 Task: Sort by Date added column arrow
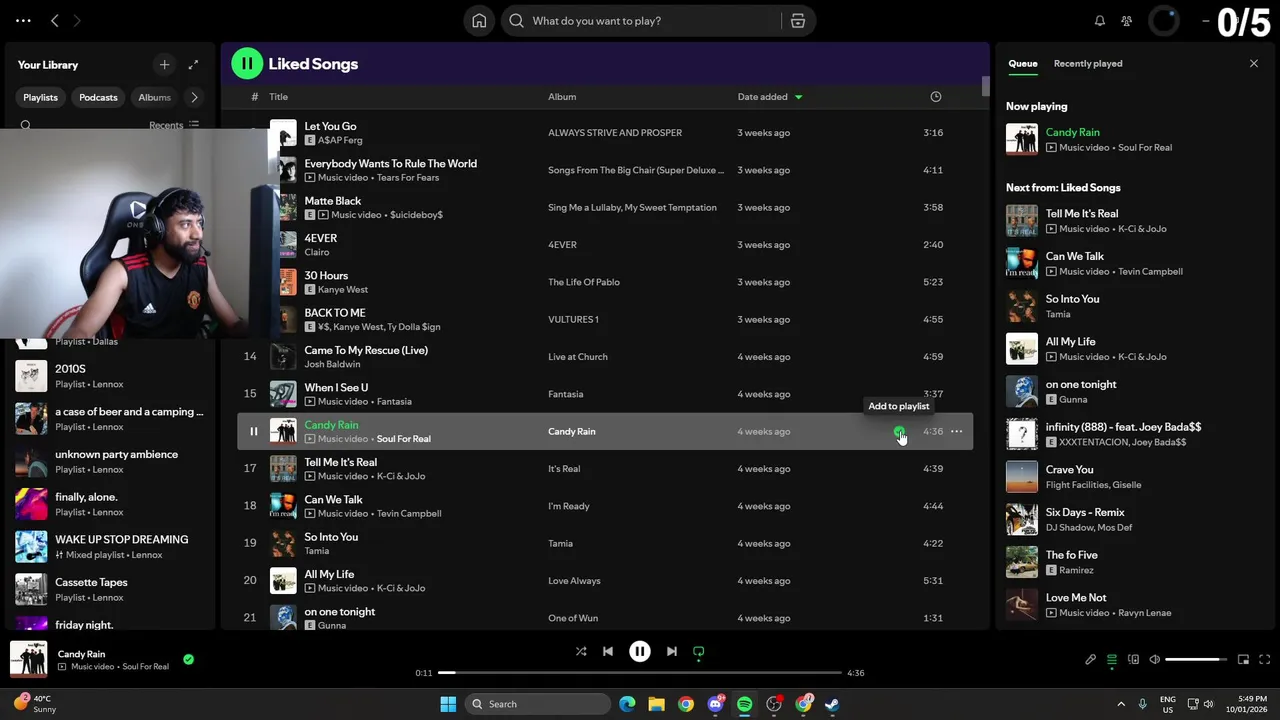click(x=798, y=97)
